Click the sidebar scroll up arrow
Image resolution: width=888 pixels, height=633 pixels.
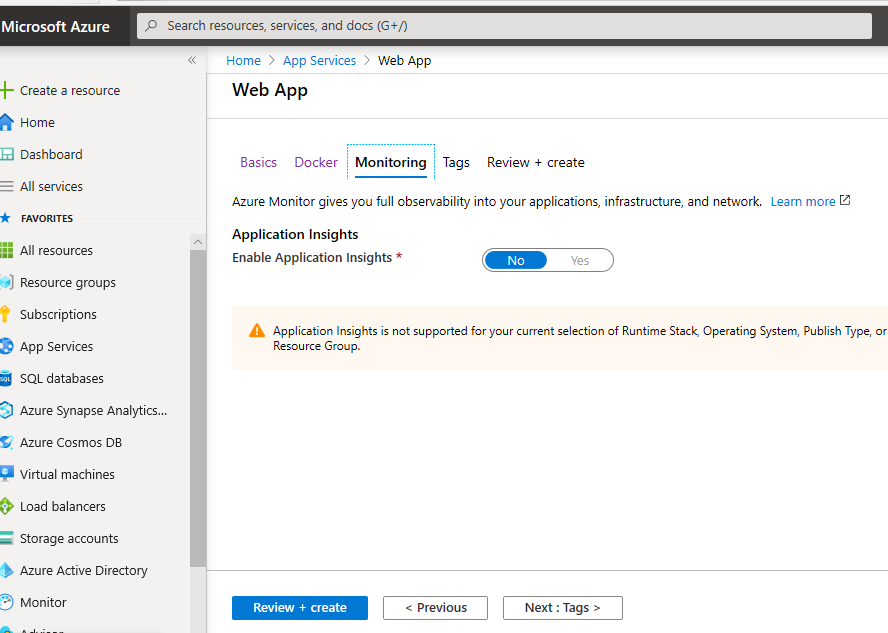click(198, 242)
